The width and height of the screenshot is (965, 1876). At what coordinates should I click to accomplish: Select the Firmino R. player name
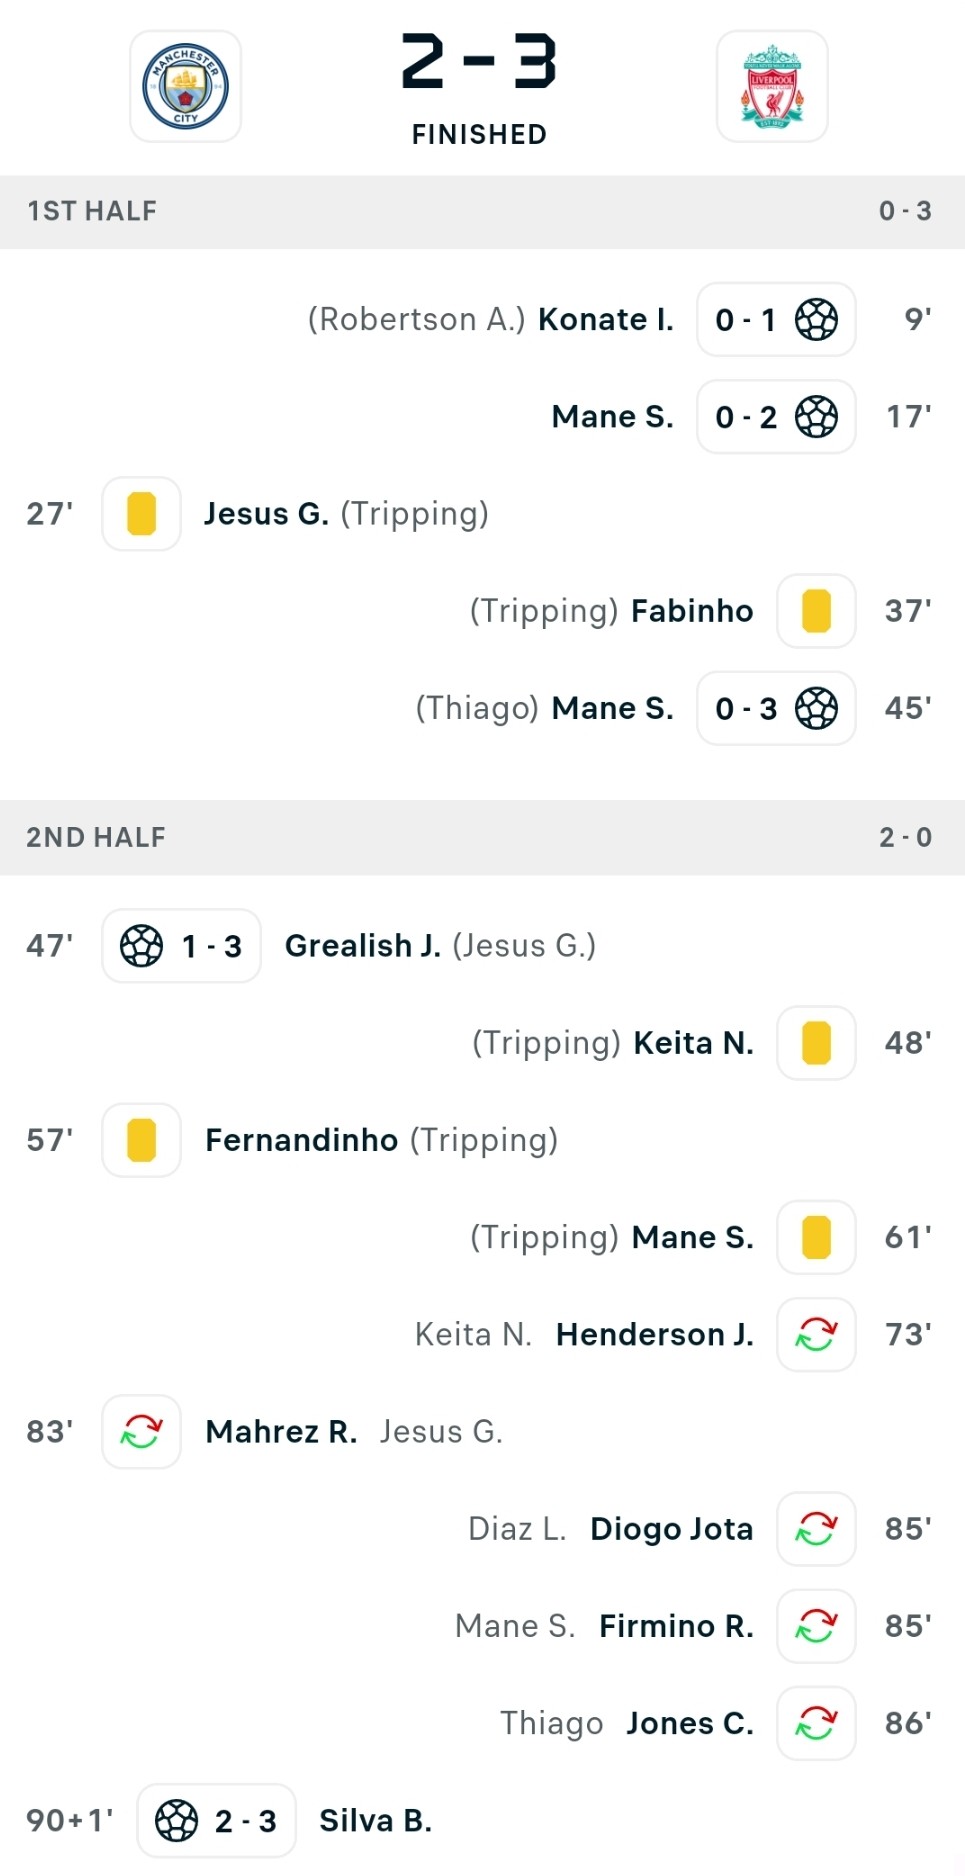676,1626
